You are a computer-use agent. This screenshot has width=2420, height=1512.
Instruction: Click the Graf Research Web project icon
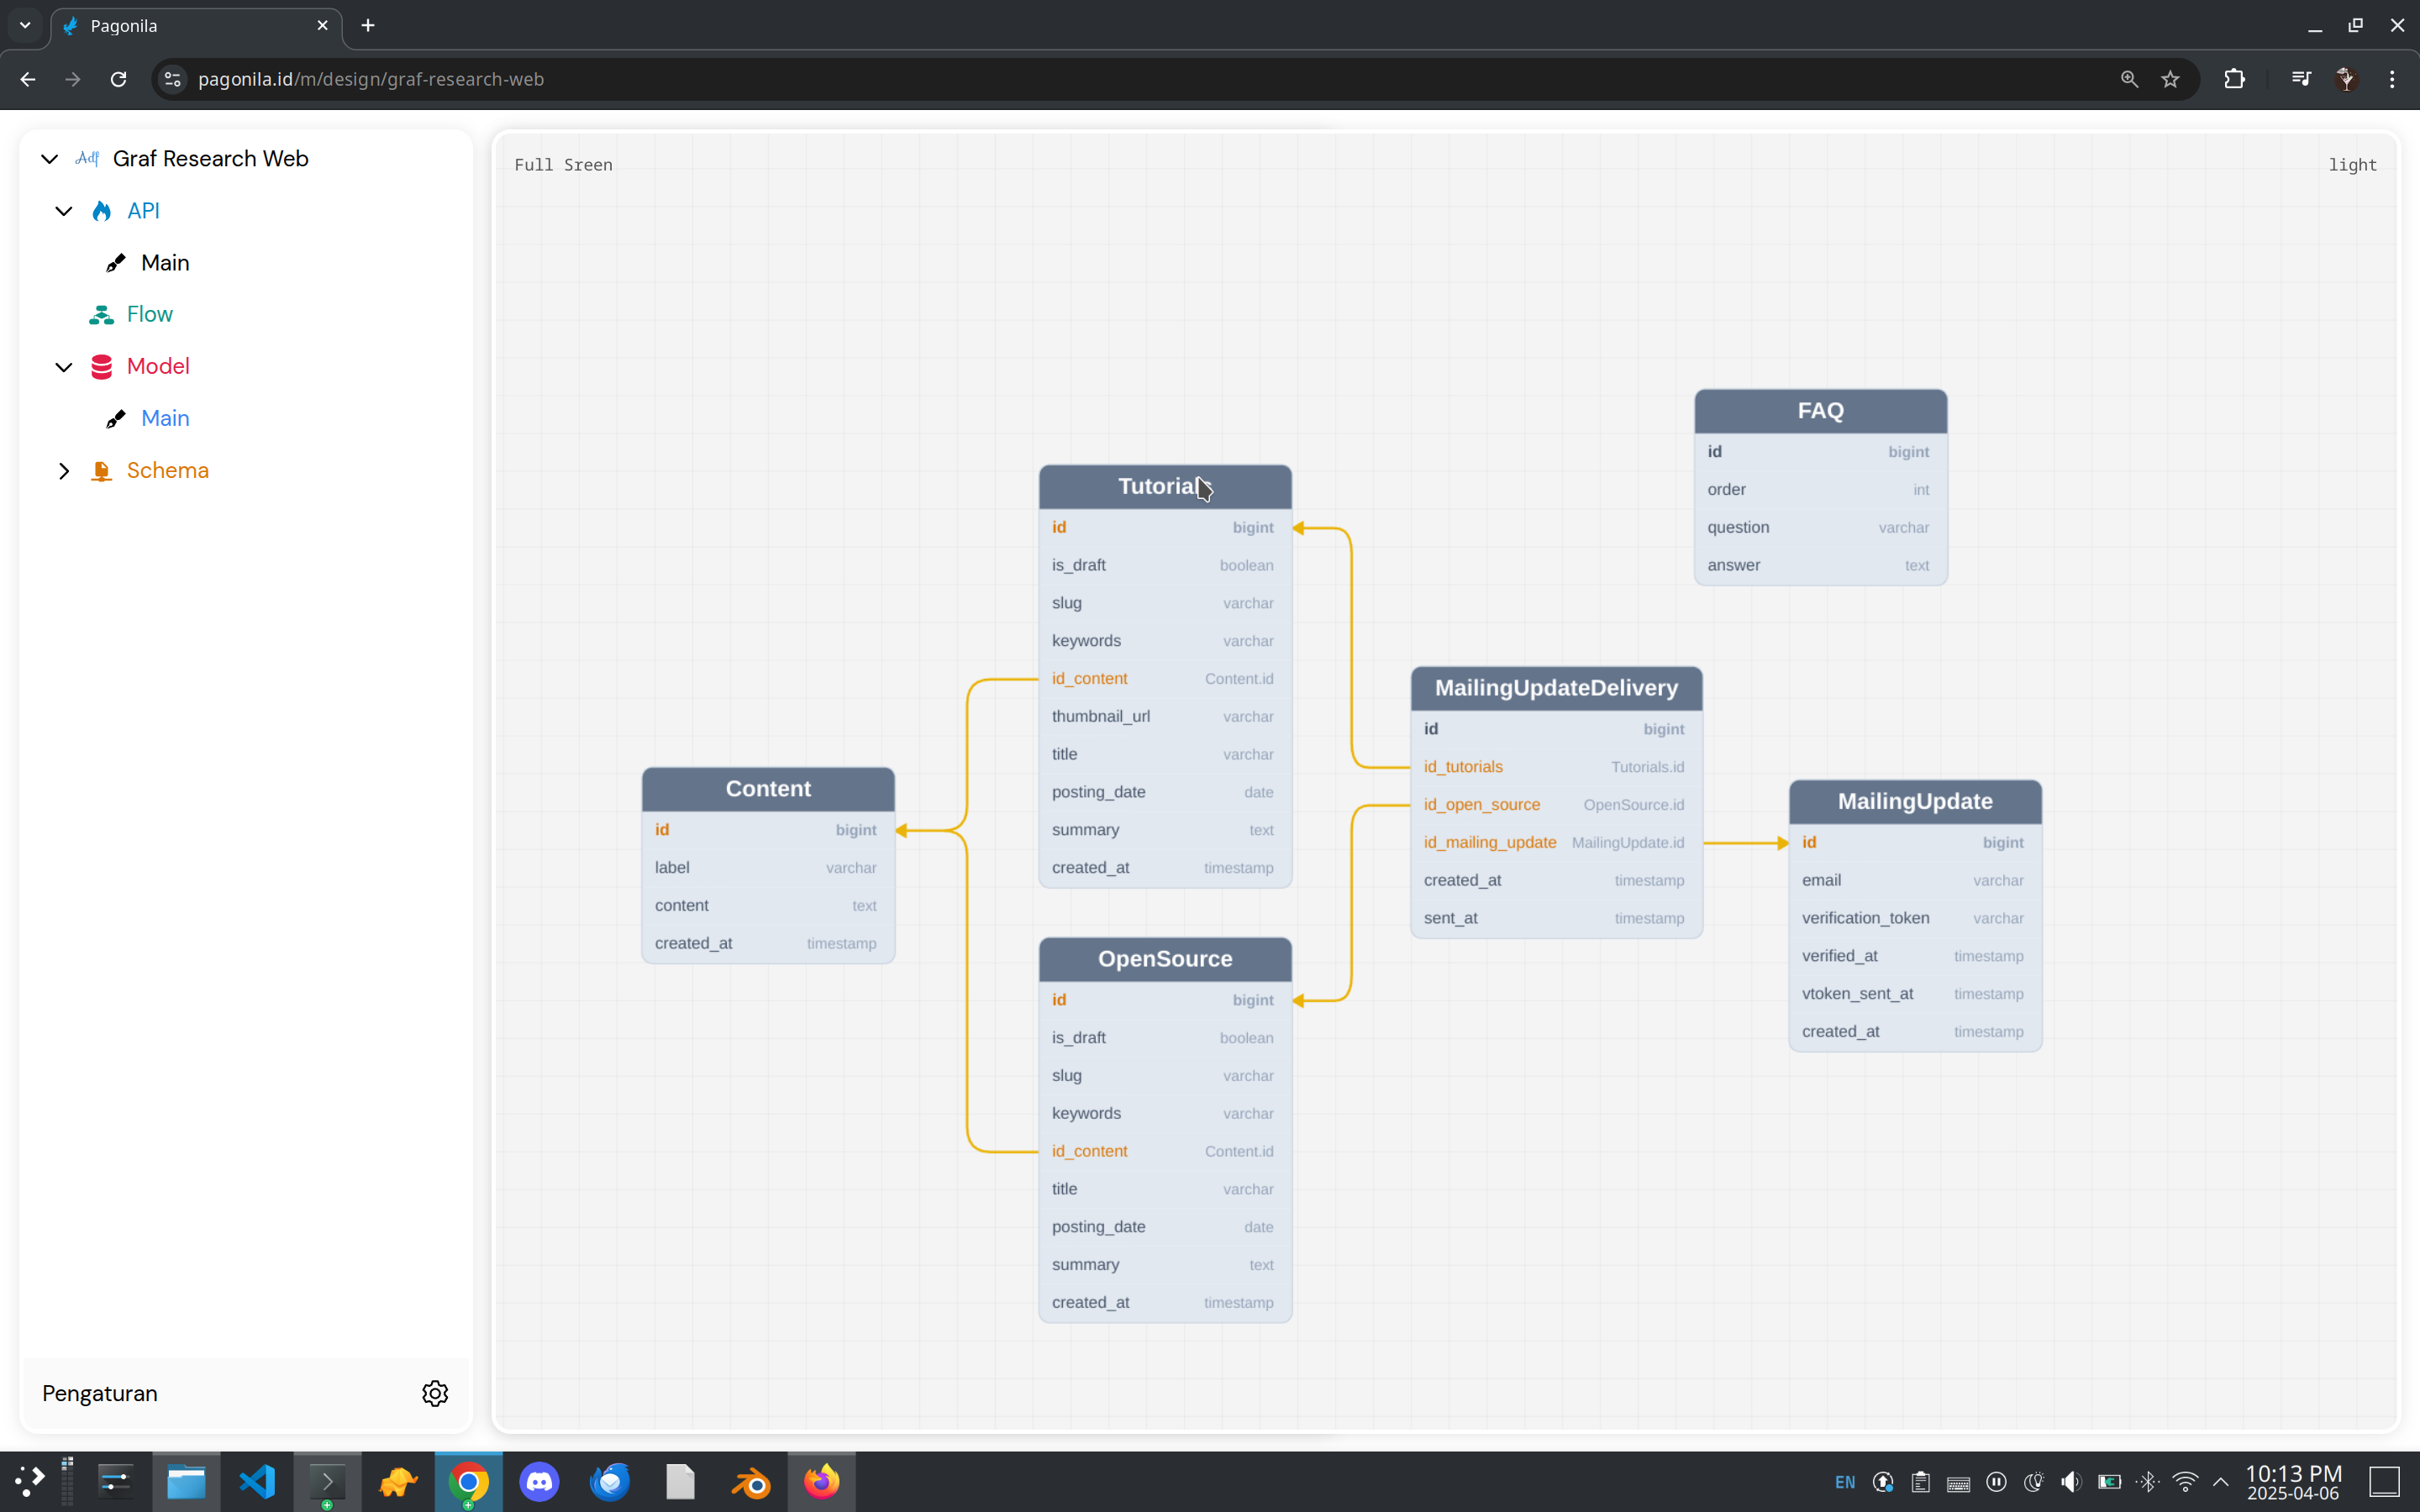click(88, 158)
